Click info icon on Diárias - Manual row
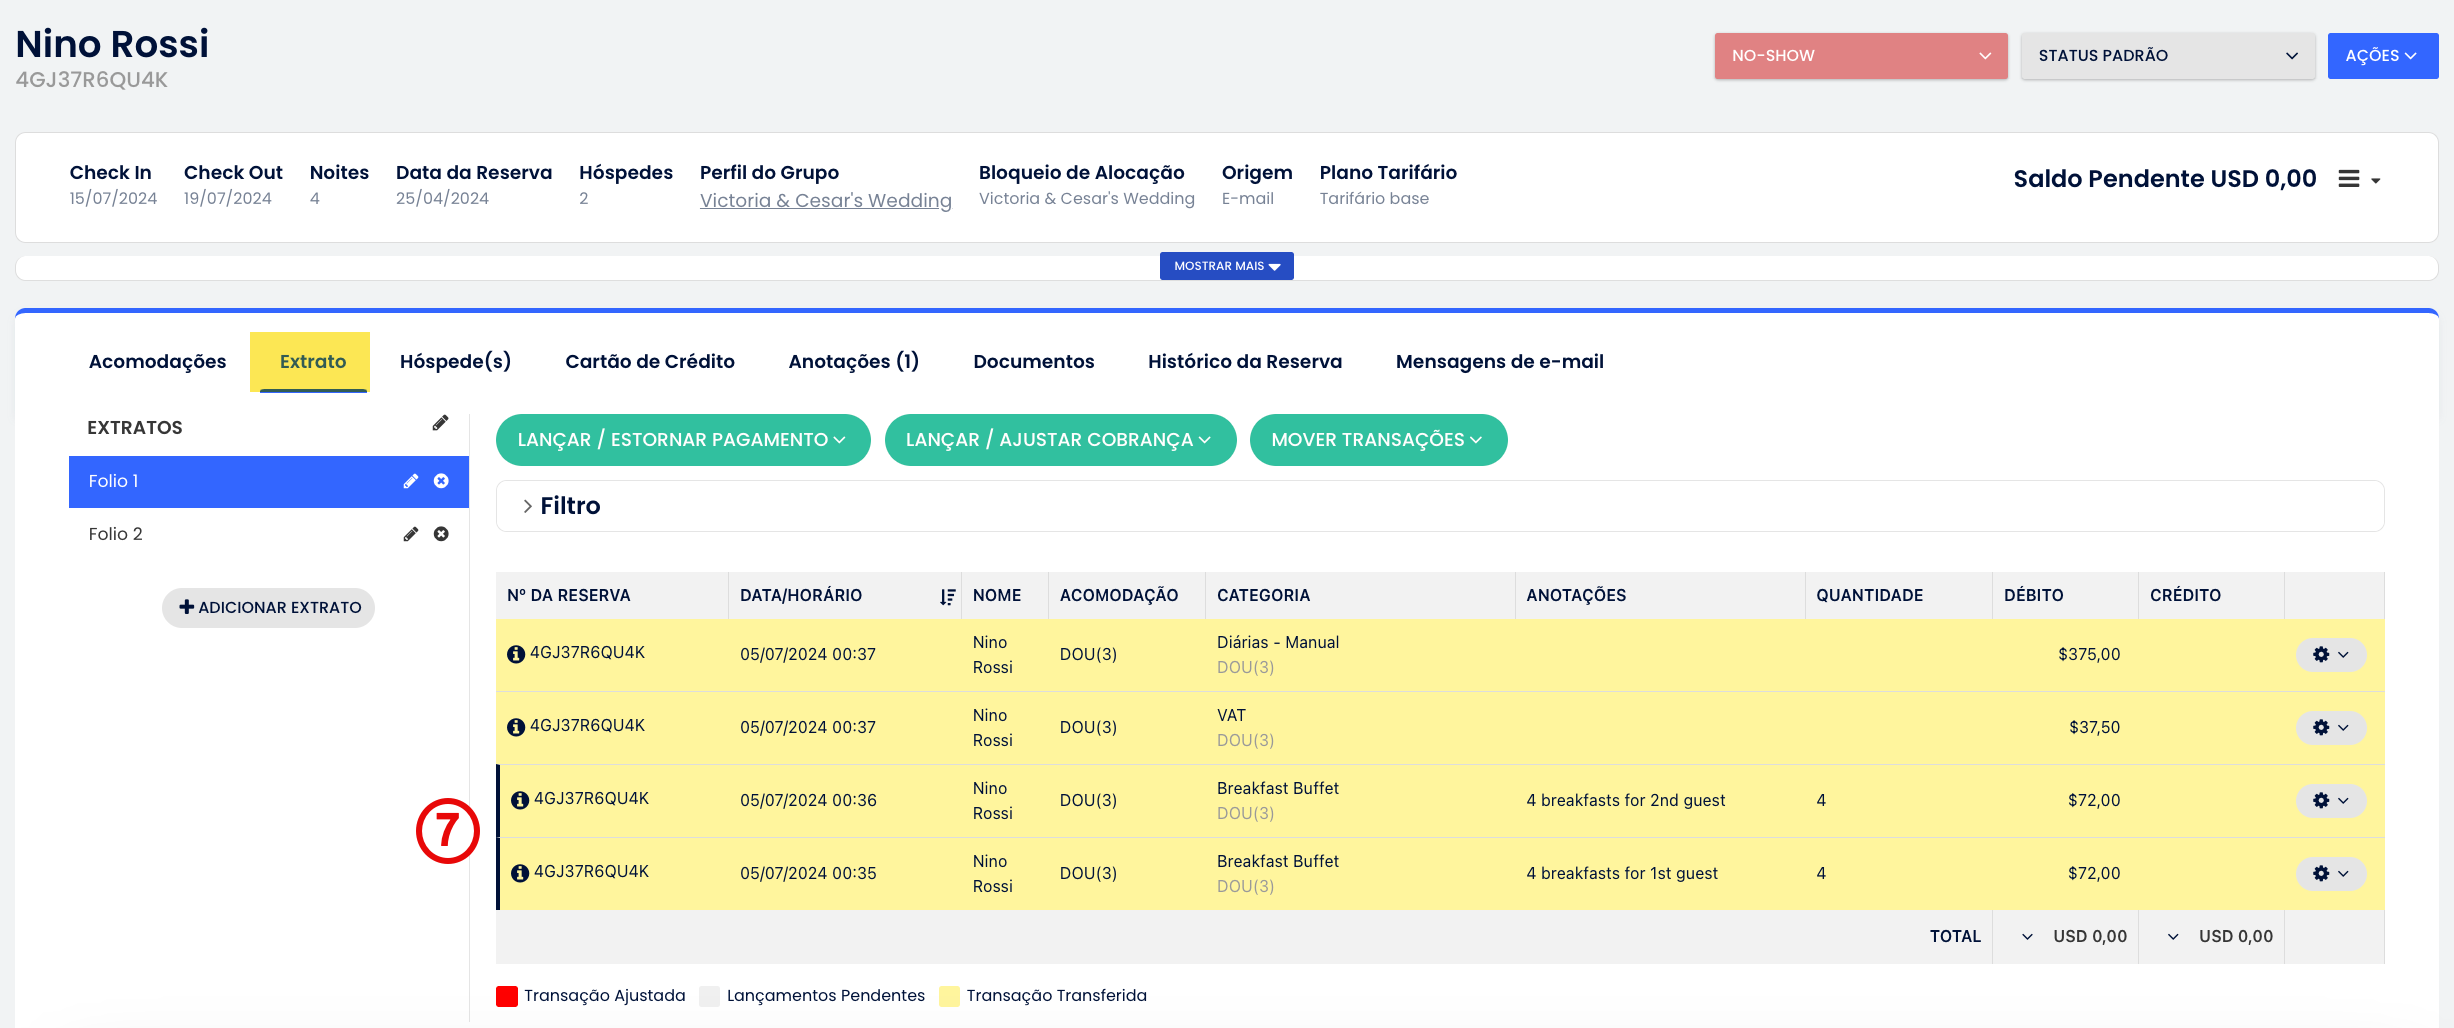Screen dimensions: 2454x1028 (516, 654)
